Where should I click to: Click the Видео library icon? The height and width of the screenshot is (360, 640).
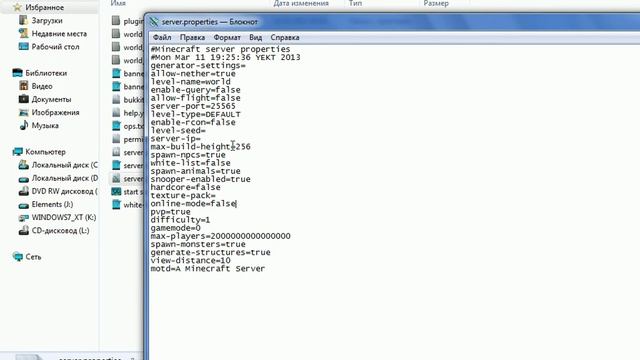tap(23, 86)
